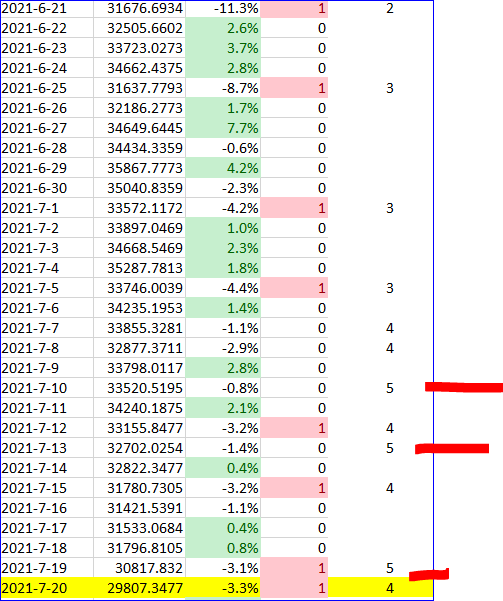
Task: Click date cell 2021-7-9
Action: [x=47, y=368]
